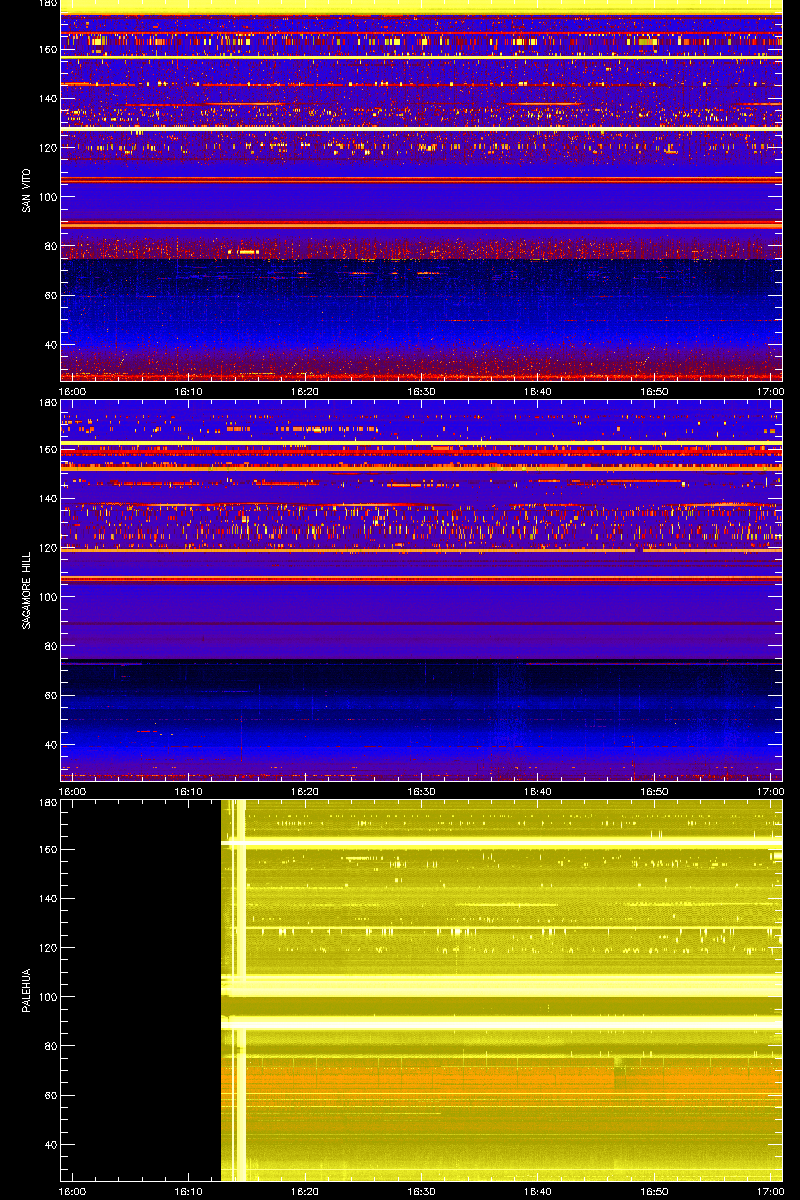The height and width of the screenshot is (1200, 800).
Task: Select the 16:30 time tick under San Vito plot
Action: click(x=422, y=392)
